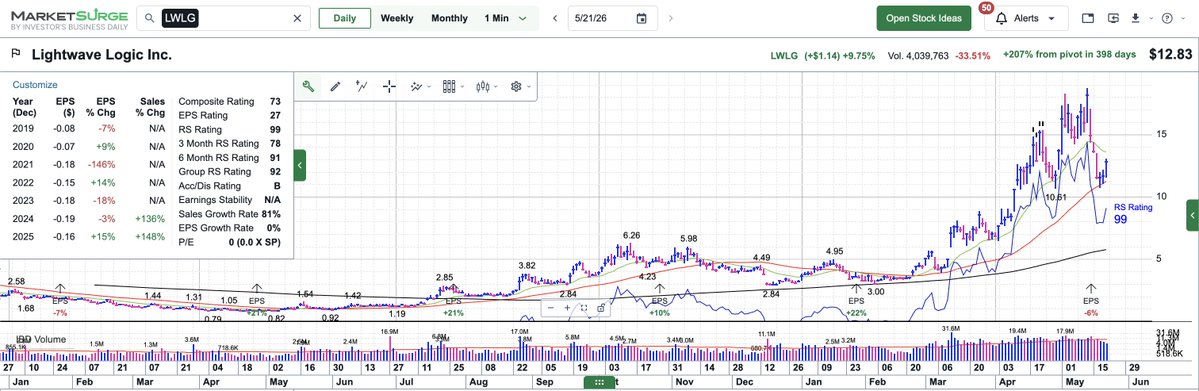Collapse the data panel with green arrow tab
The width and height of the screenshot is (1199, 391).
tap(300, 165)
